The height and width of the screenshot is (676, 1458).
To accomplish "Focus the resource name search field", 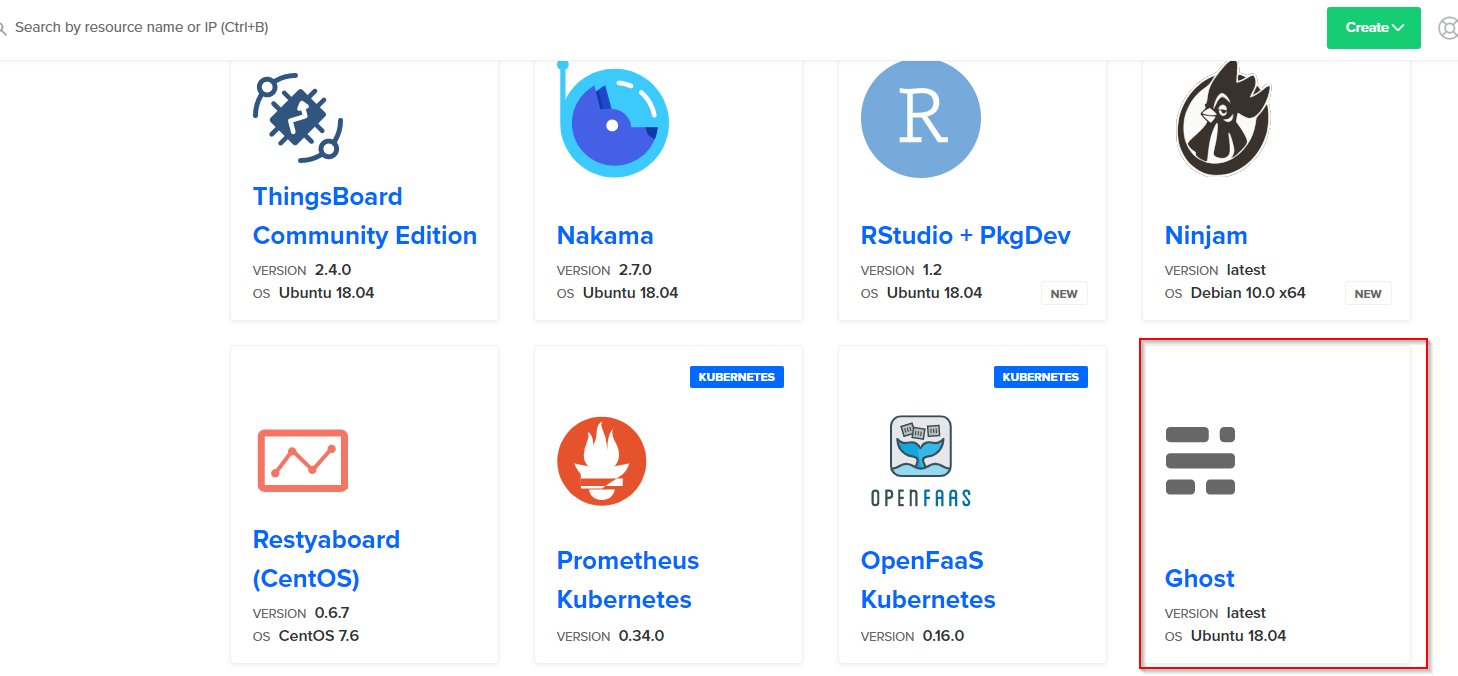I will [x=141, y=27].
